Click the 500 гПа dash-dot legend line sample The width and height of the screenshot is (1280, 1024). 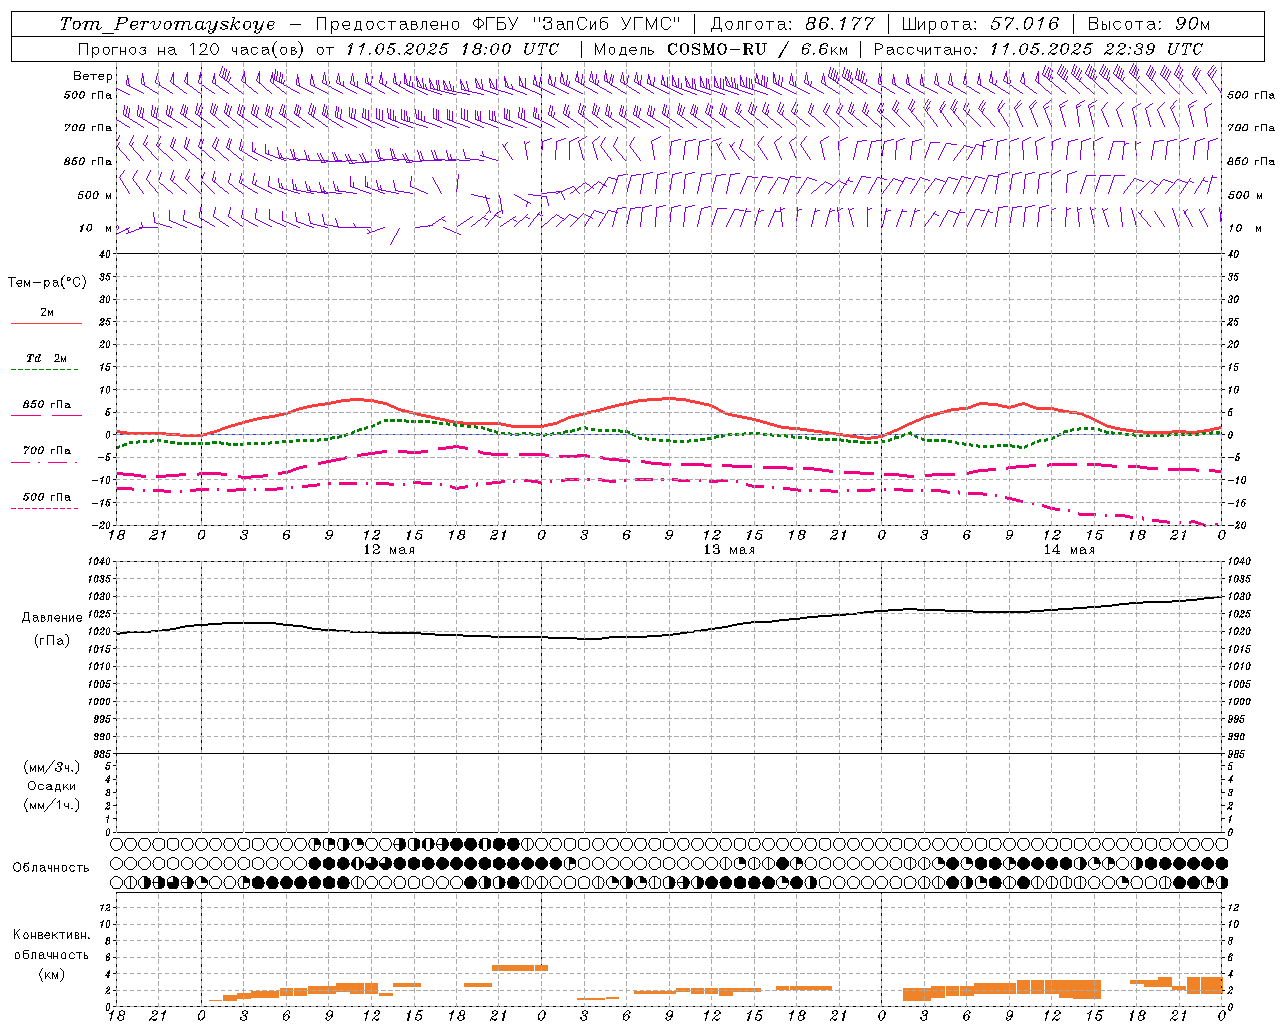pos(44,508)
